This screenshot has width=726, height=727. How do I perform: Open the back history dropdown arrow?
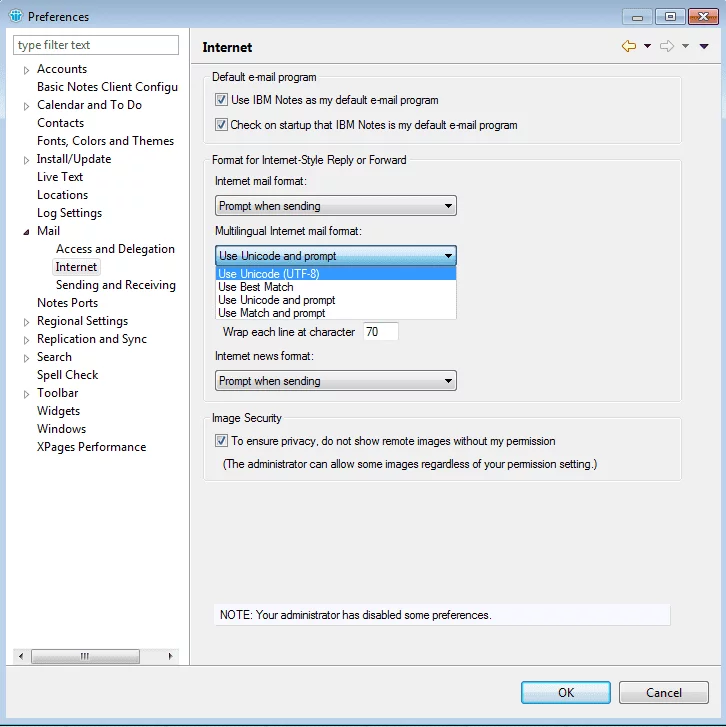(x=647, y=46)
